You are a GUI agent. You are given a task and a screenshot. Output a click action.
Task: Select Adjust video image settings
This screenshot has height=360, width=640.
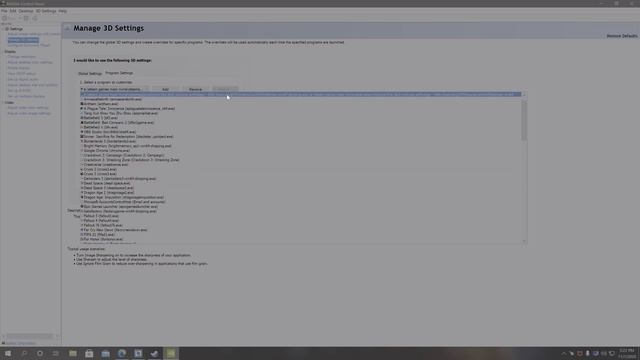[x=29, y=113]
